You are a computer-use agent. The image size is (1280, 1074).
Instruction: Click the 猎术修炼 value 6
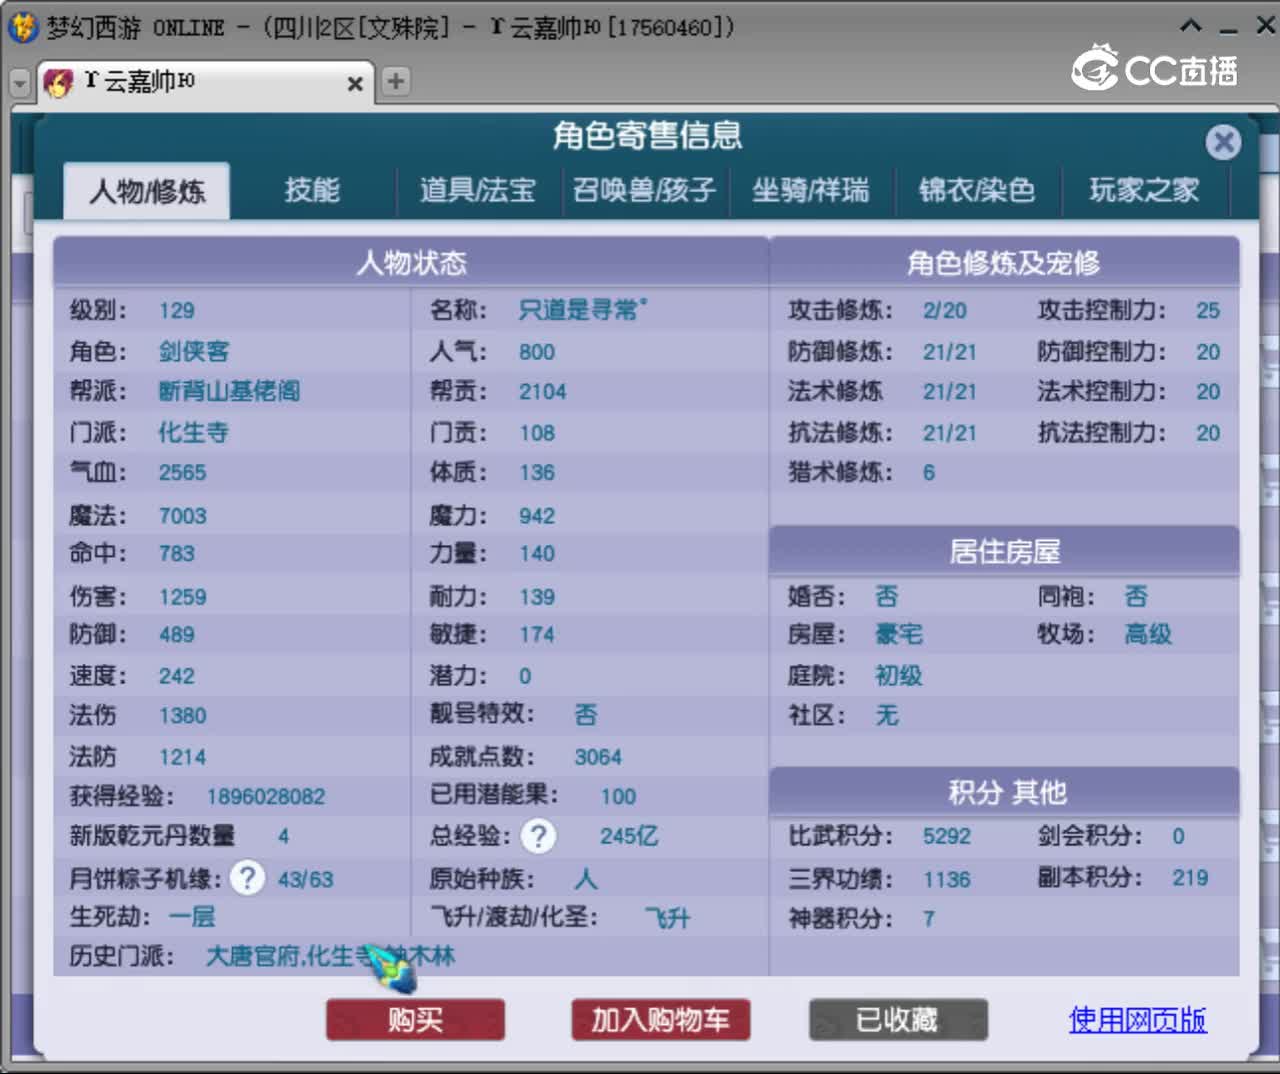point(929,473)
